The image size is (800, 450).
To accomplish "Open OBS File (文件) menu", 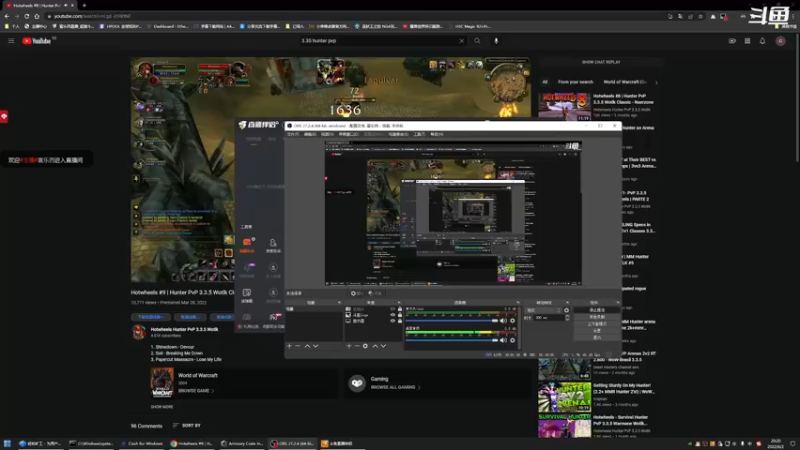I will [x=293, y=134].
